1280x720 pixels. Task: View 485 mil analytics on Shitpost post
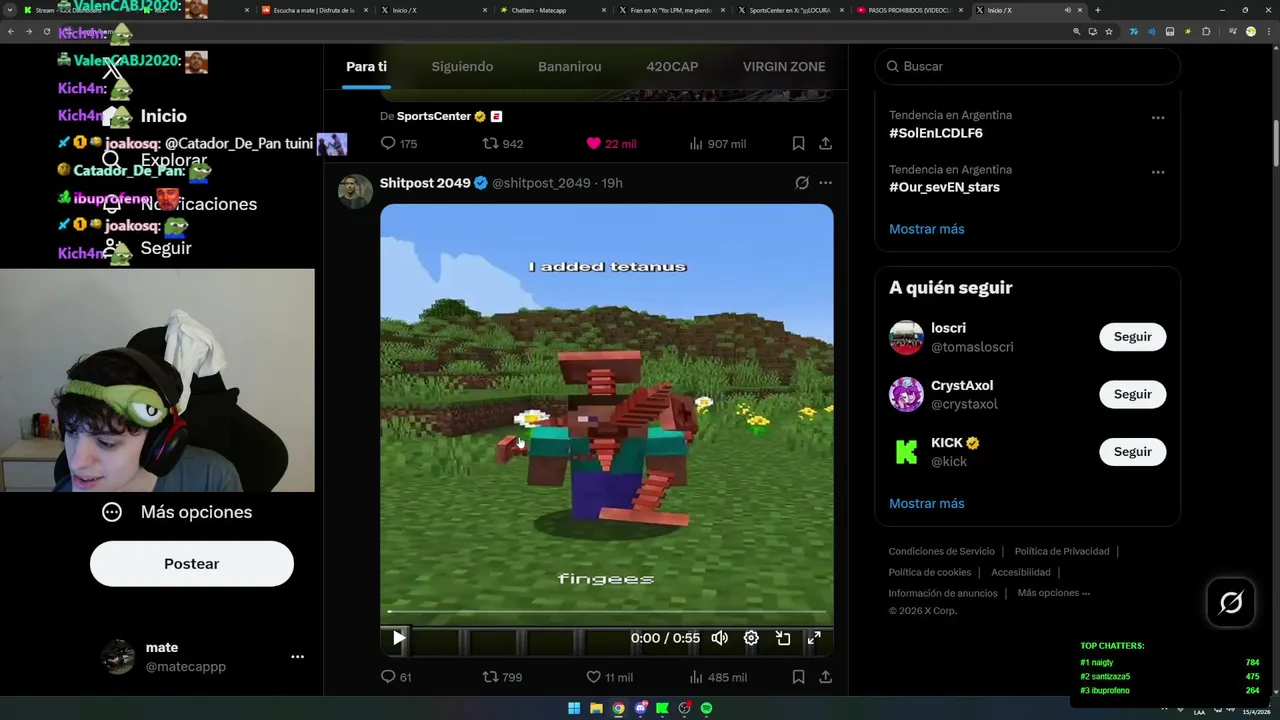pos(717,677)
